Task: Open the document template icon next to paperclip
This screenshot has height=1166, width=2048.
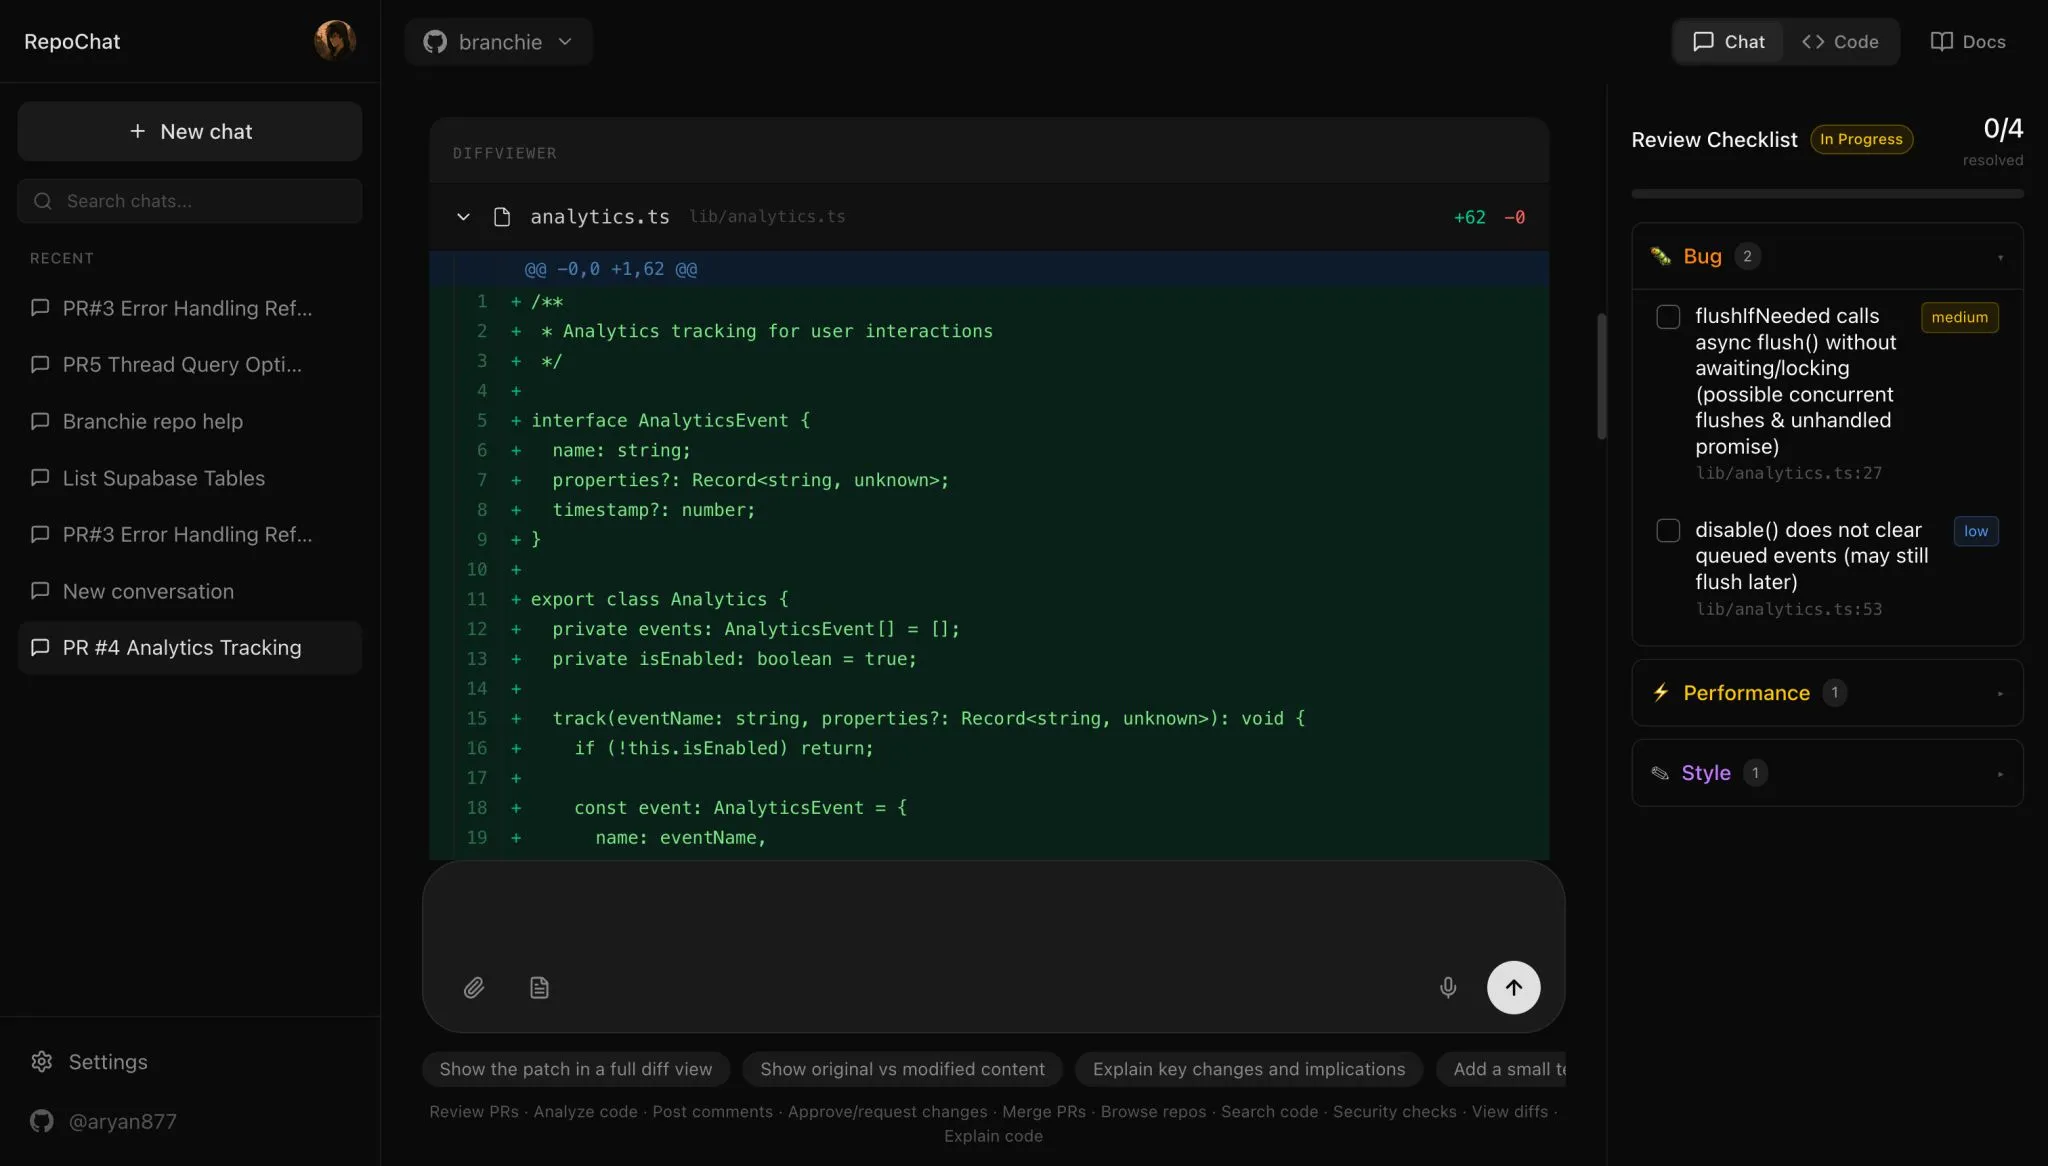Action: (539, 987)
